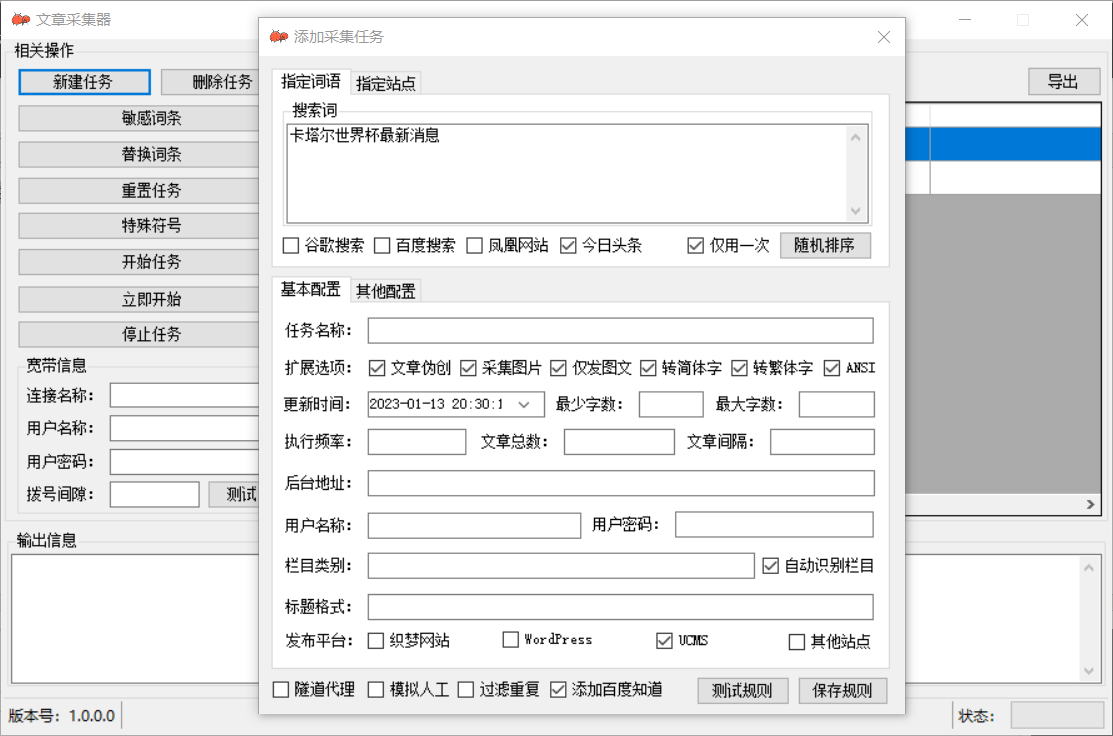The height and width of the screenshot is (736, 1113).
Task: Toggle the 采集图片 checkbox
Action: pyautogui.click(x=468, y=368)
